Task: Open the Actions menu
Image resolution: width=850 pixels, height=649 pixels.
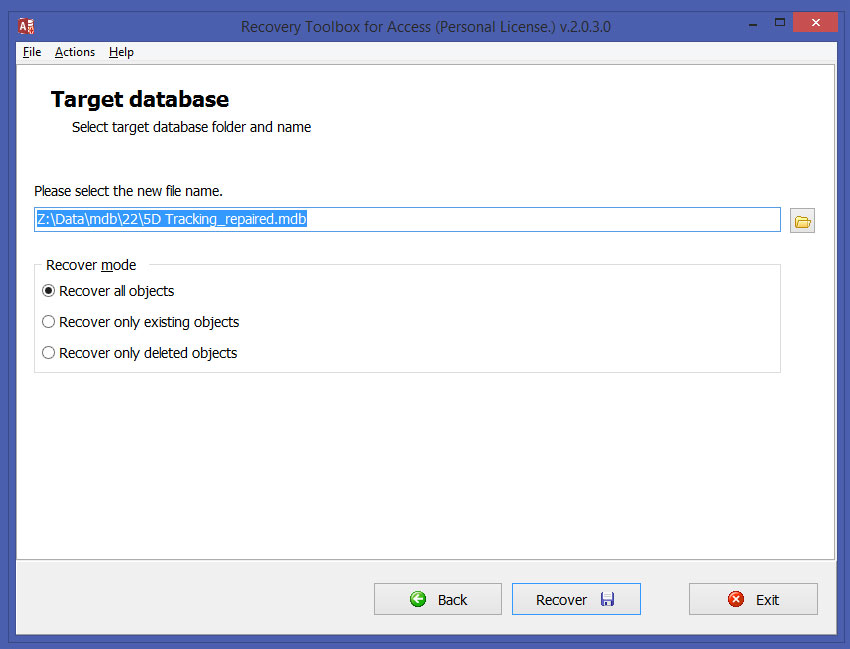Action: 75,52
